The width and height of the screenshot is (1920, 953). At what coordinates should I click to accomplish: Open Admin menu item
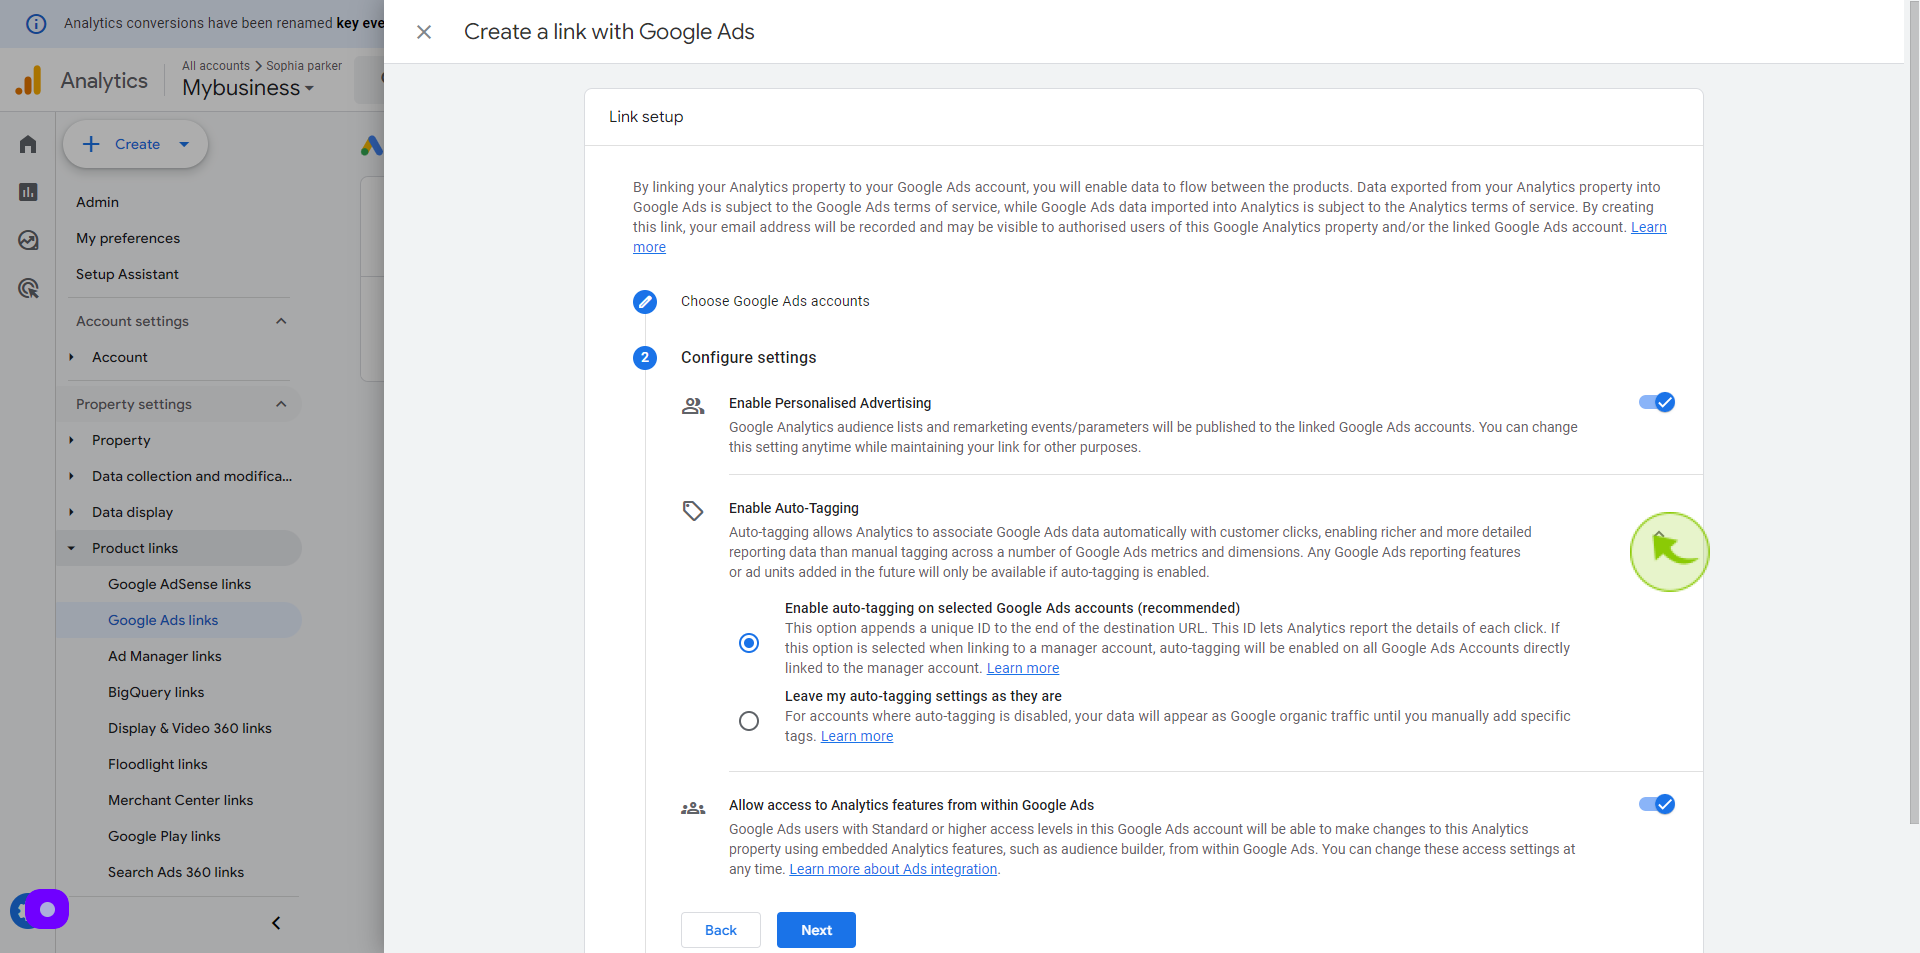tap(97, 202)
